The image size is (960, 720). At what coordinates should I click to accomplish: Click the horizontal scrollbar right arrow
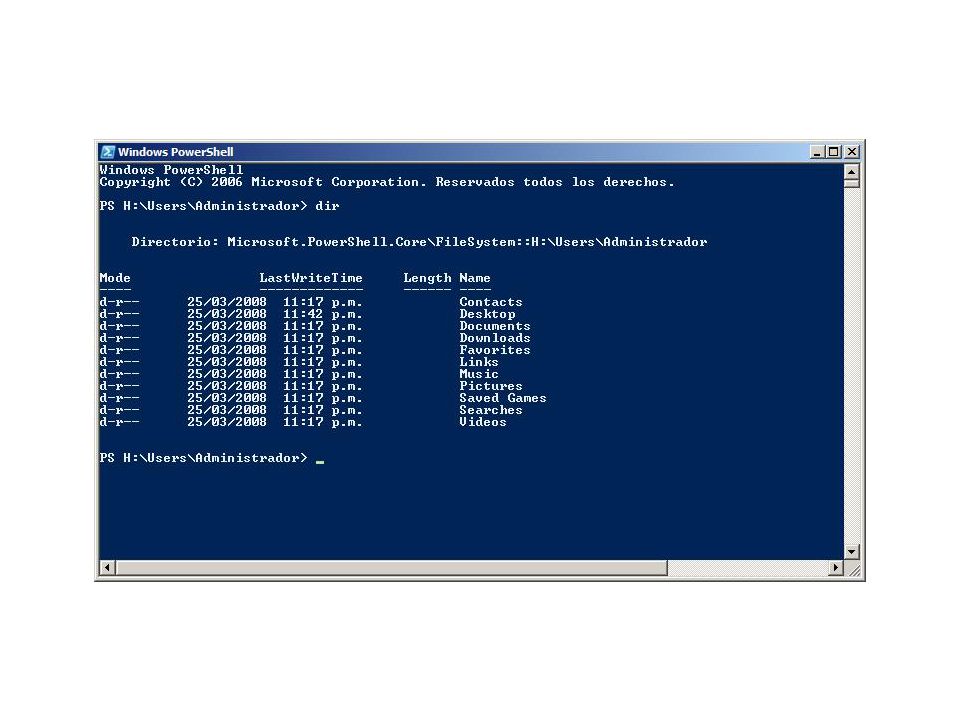click(x=836, y=568)
